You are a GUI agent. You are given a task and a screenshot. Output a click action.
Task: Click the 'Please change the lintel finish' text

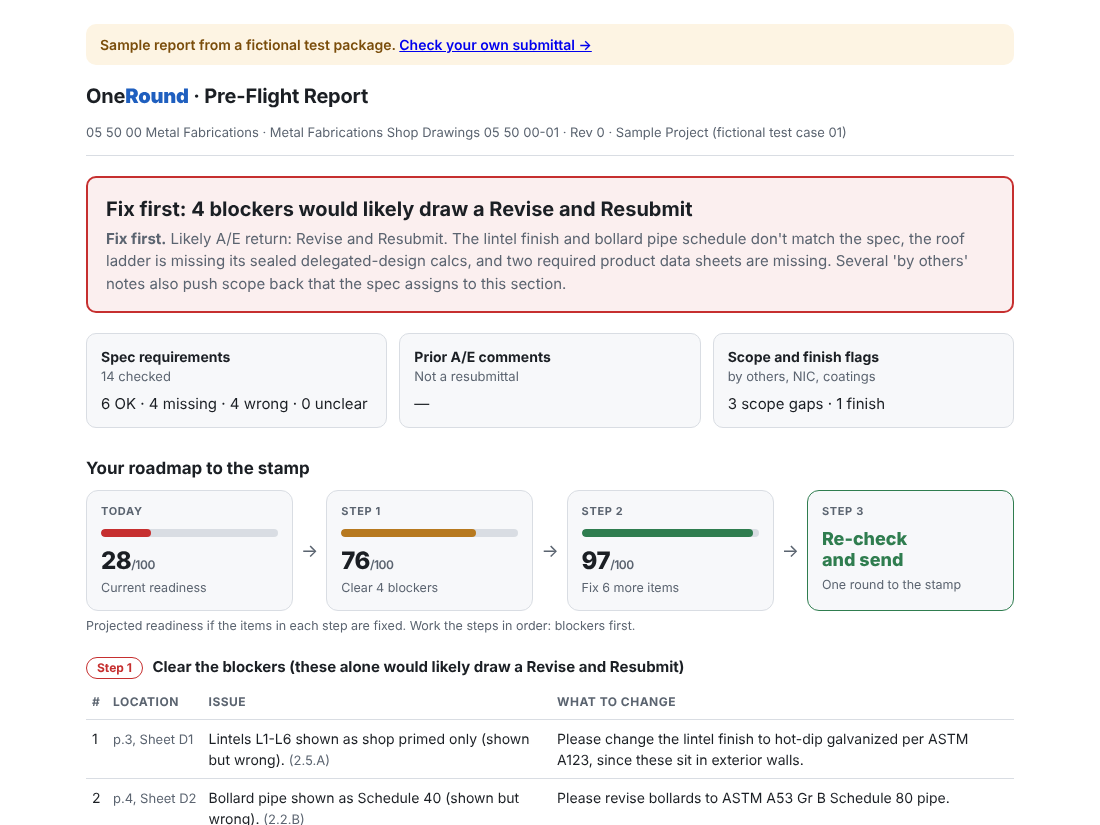coord(763,749)
